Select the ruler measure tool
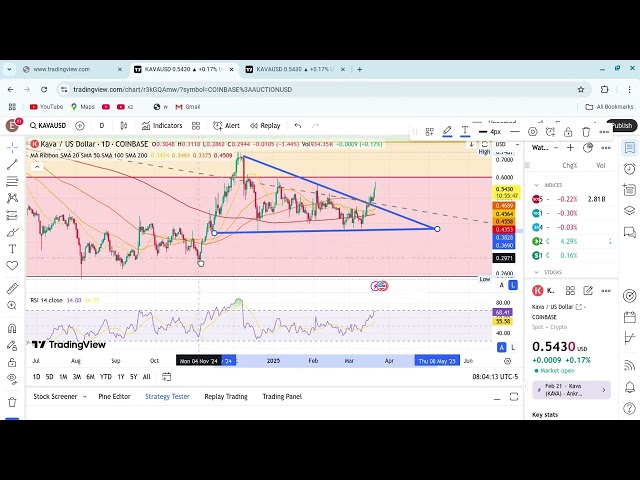This screenshot has width=640, height=480. (12, 289)
